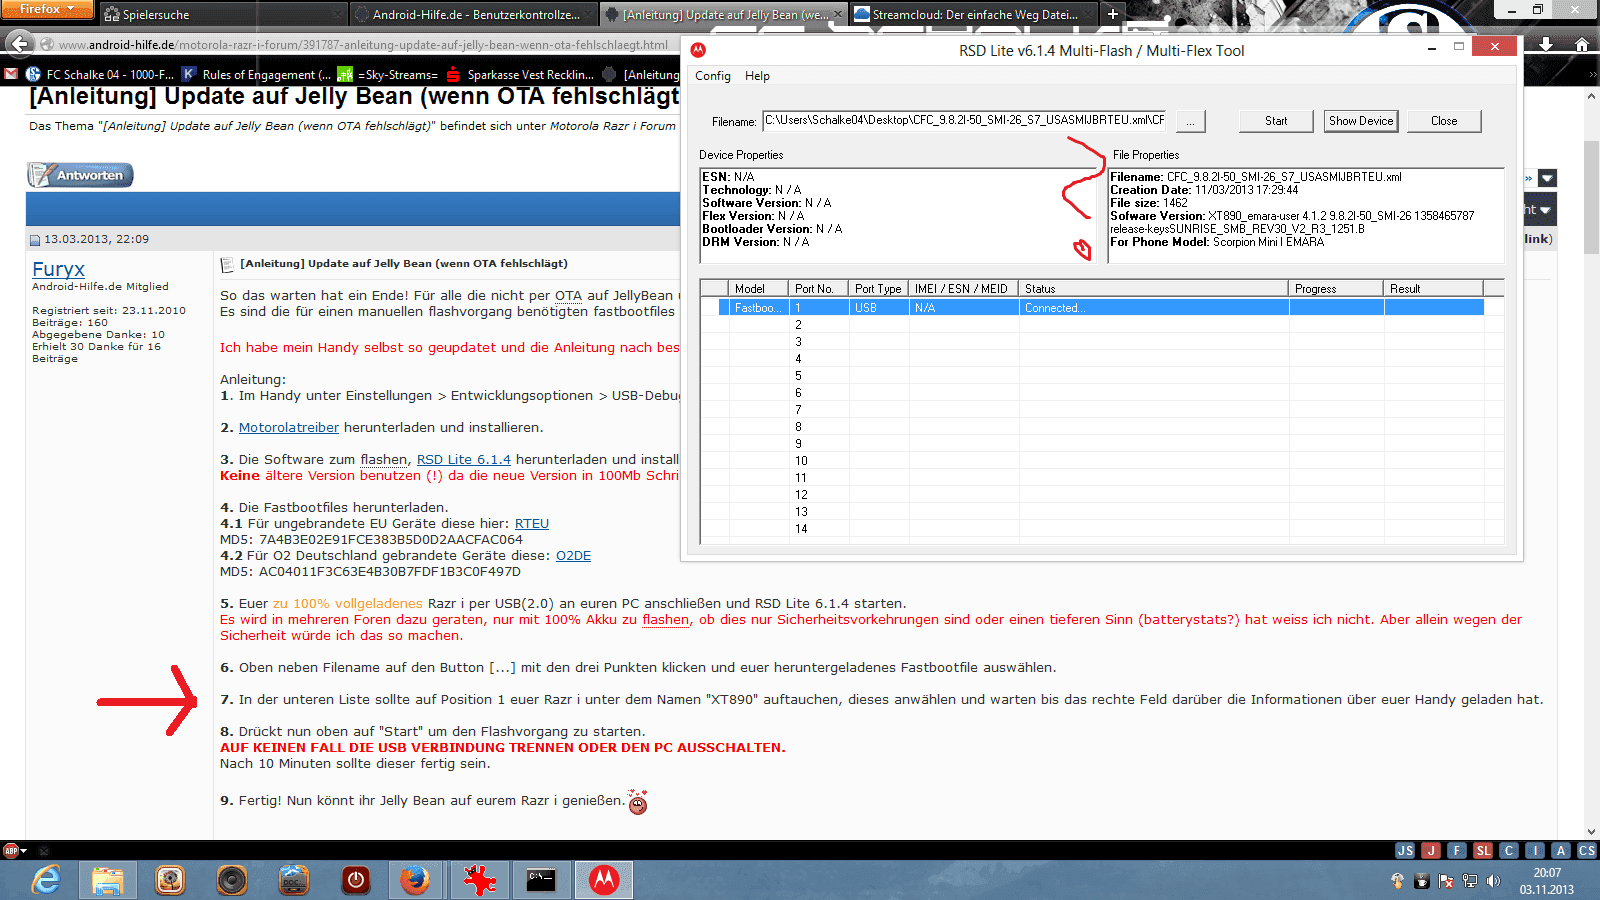Open Adblock Plus ABP addon icon
The width and height of the screenshot is (1600, 900).
(12, 851)
